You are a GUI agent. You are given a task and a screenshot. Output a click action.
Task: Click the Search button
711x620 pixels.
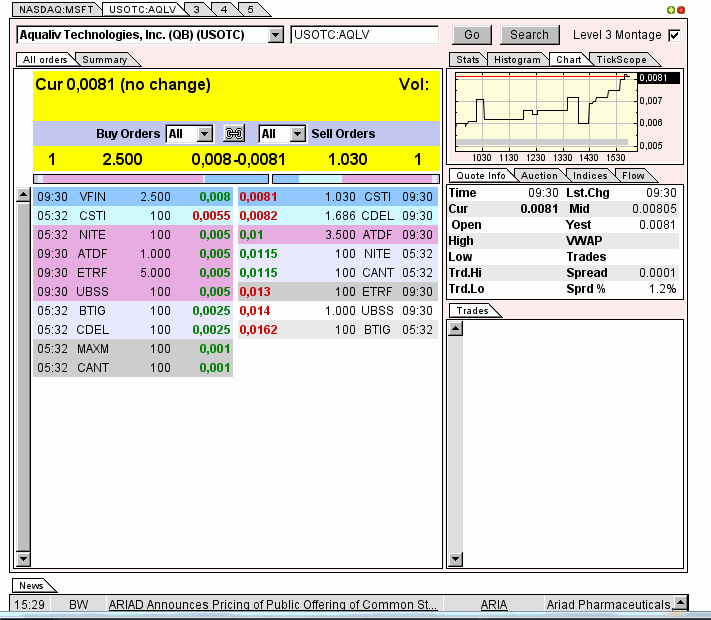[x=529, y=35]
